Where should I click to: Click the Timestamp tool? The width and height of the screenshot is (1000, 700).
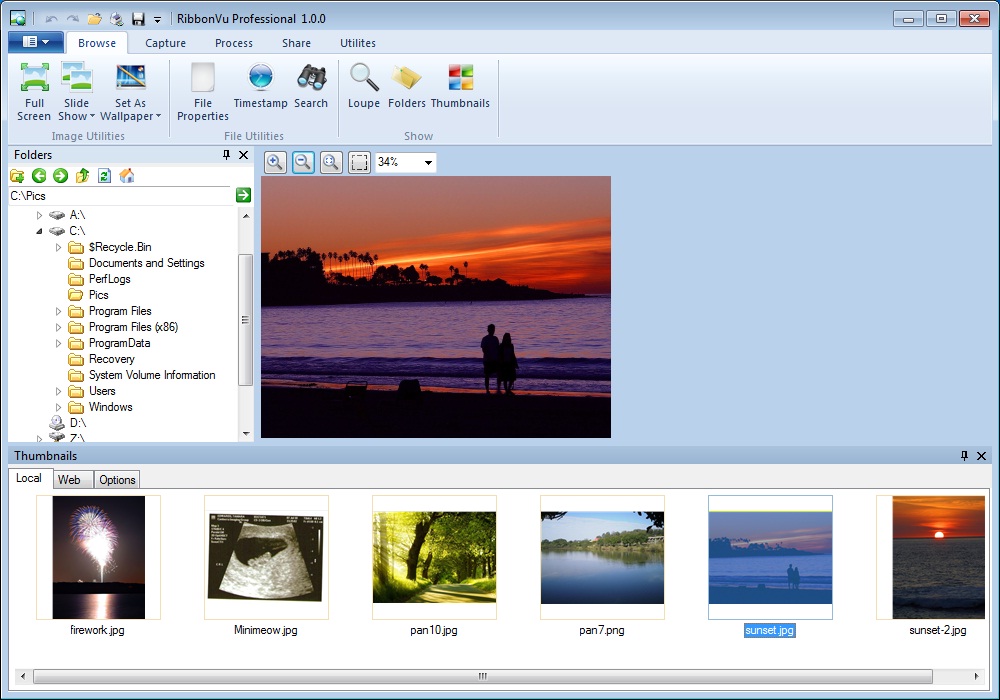[x=260, y=86]
